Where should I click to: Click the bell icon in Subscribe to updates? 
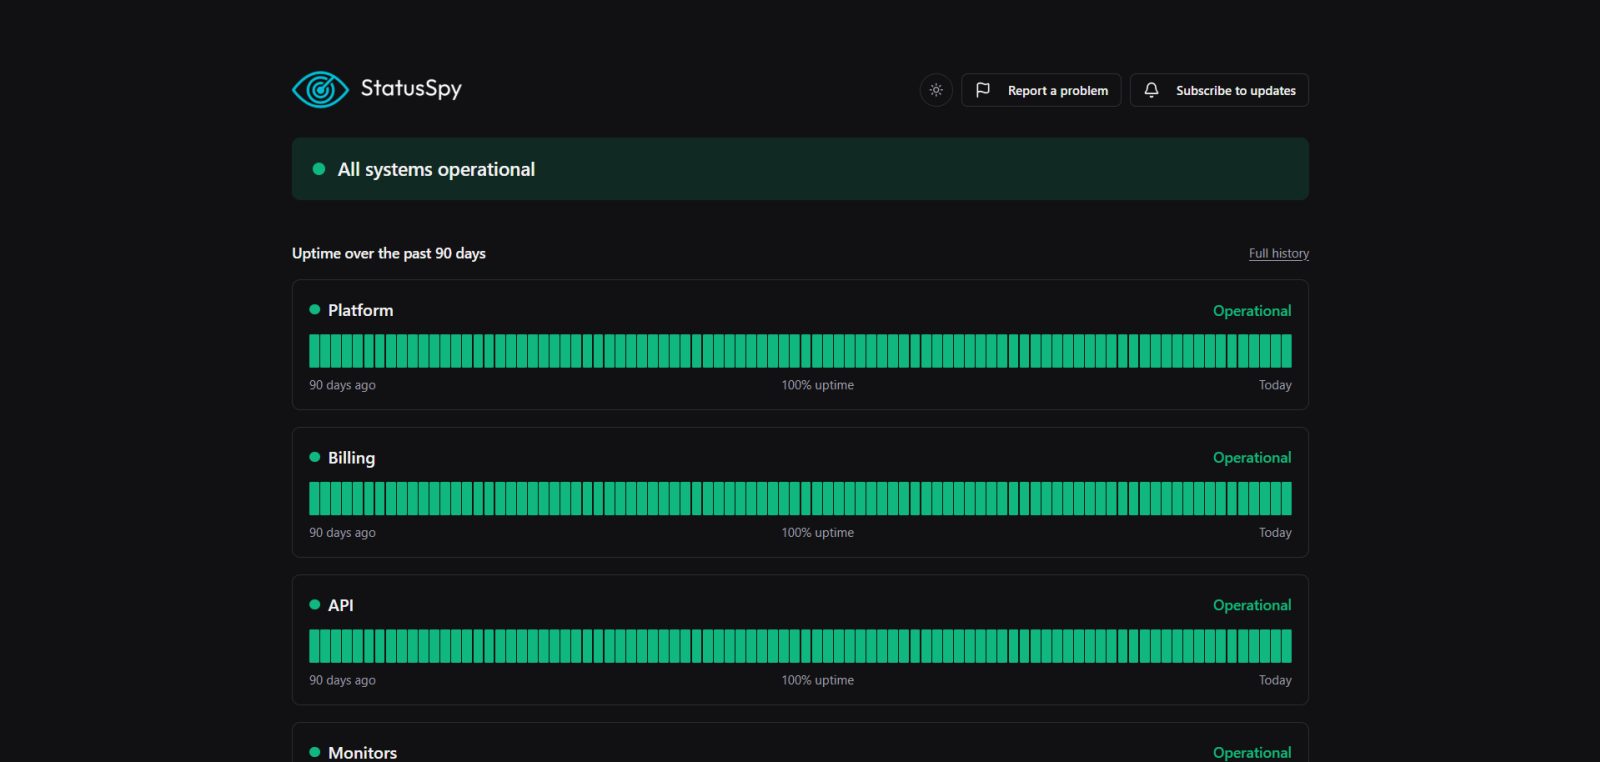click(1151, 90)
